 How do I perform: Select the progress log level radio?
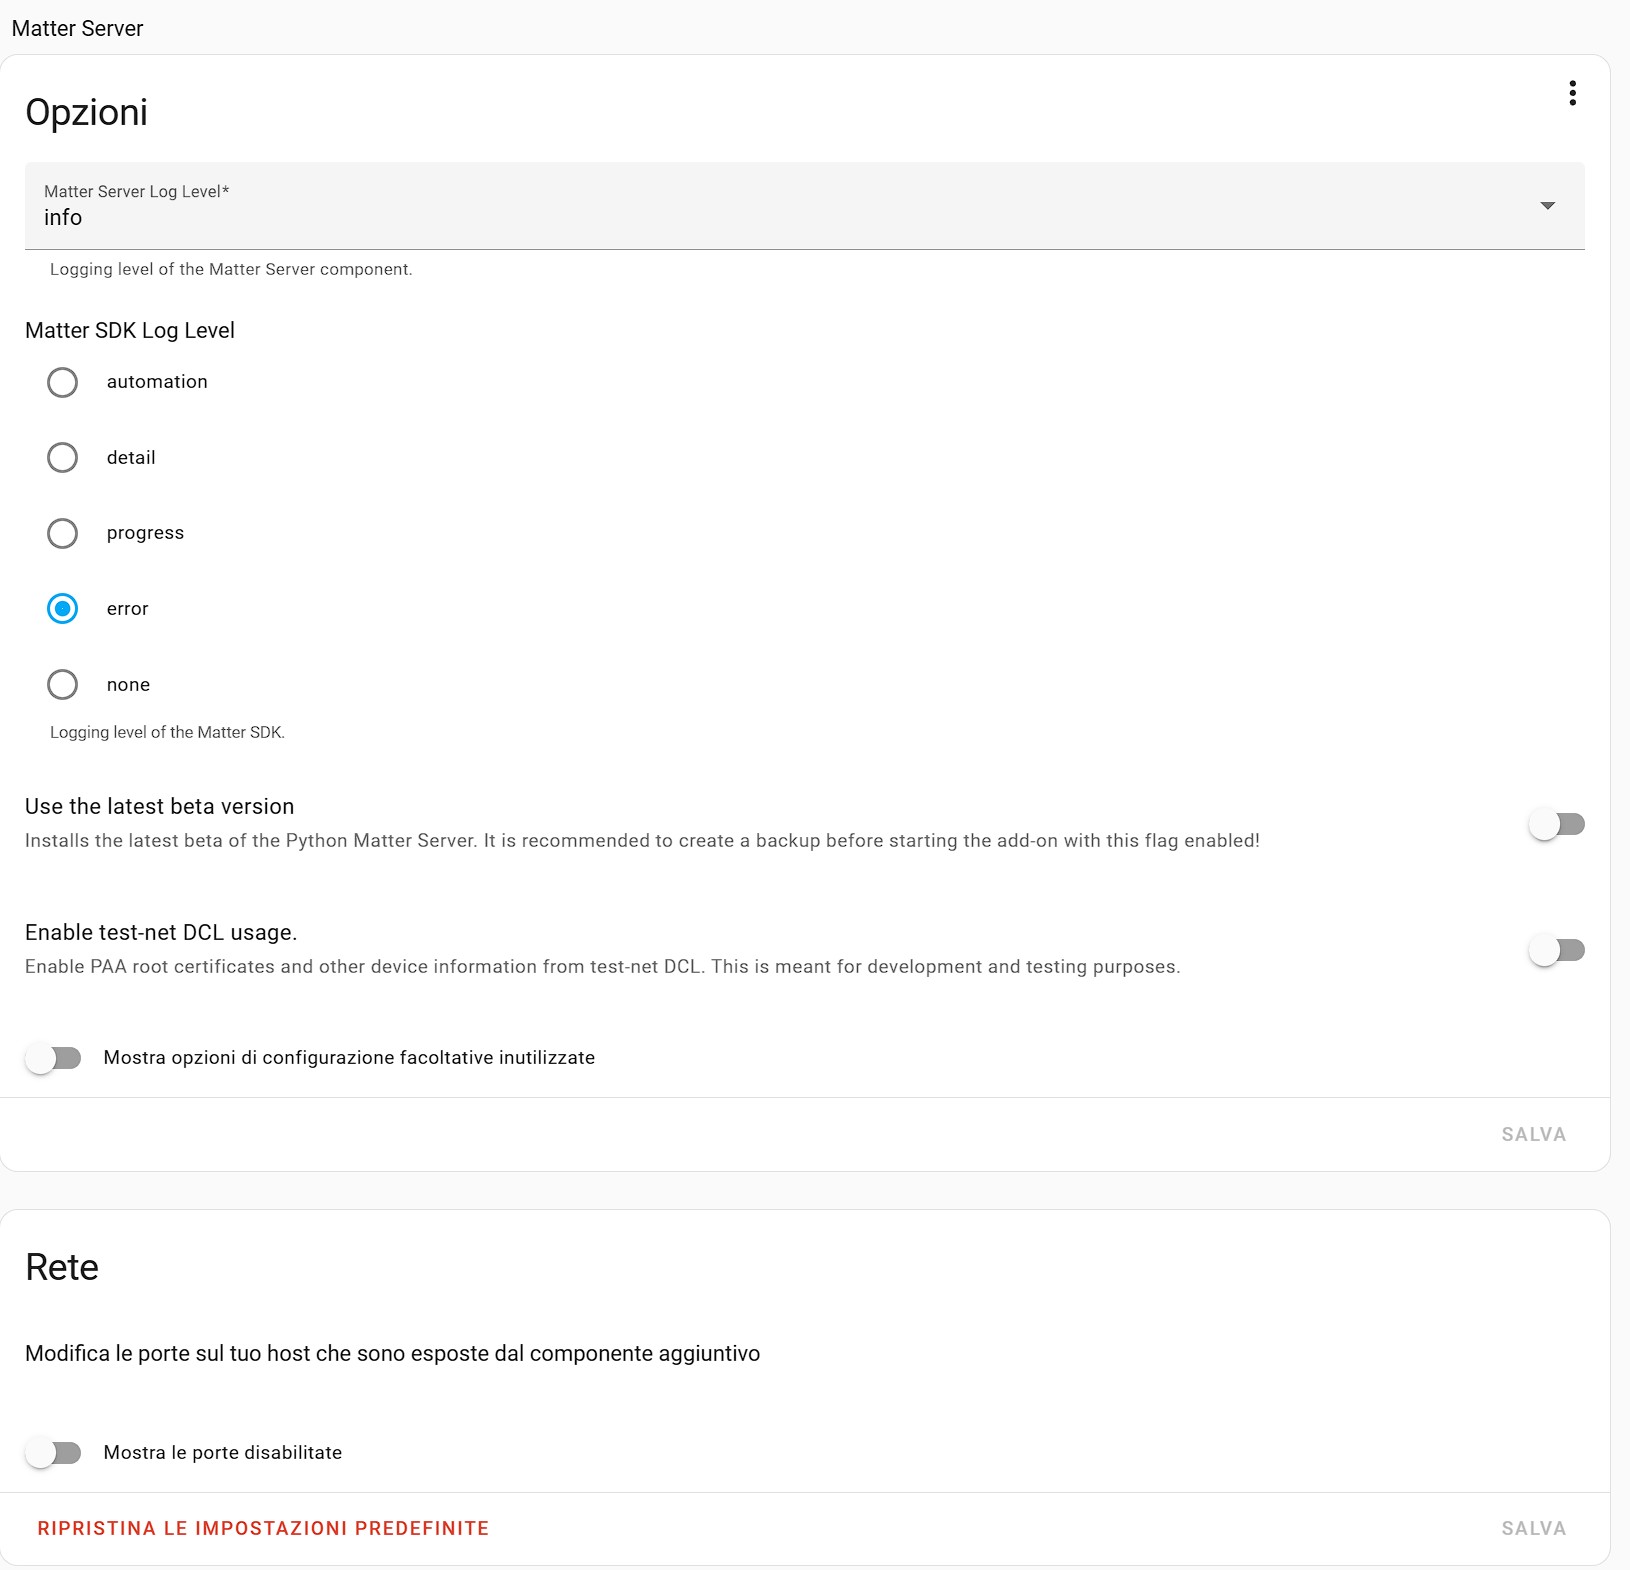pos(62,533)
